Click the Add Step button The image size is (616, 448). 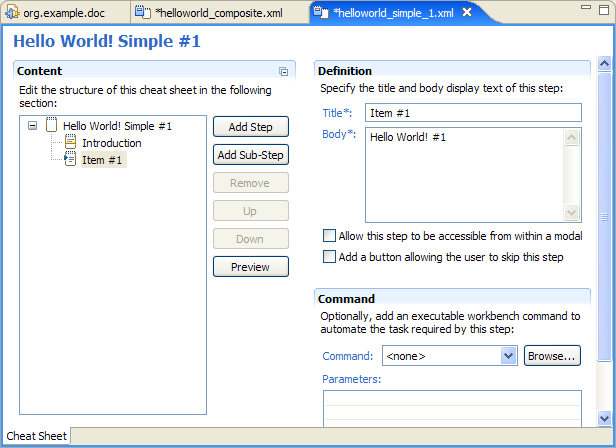tap(251, 127)
